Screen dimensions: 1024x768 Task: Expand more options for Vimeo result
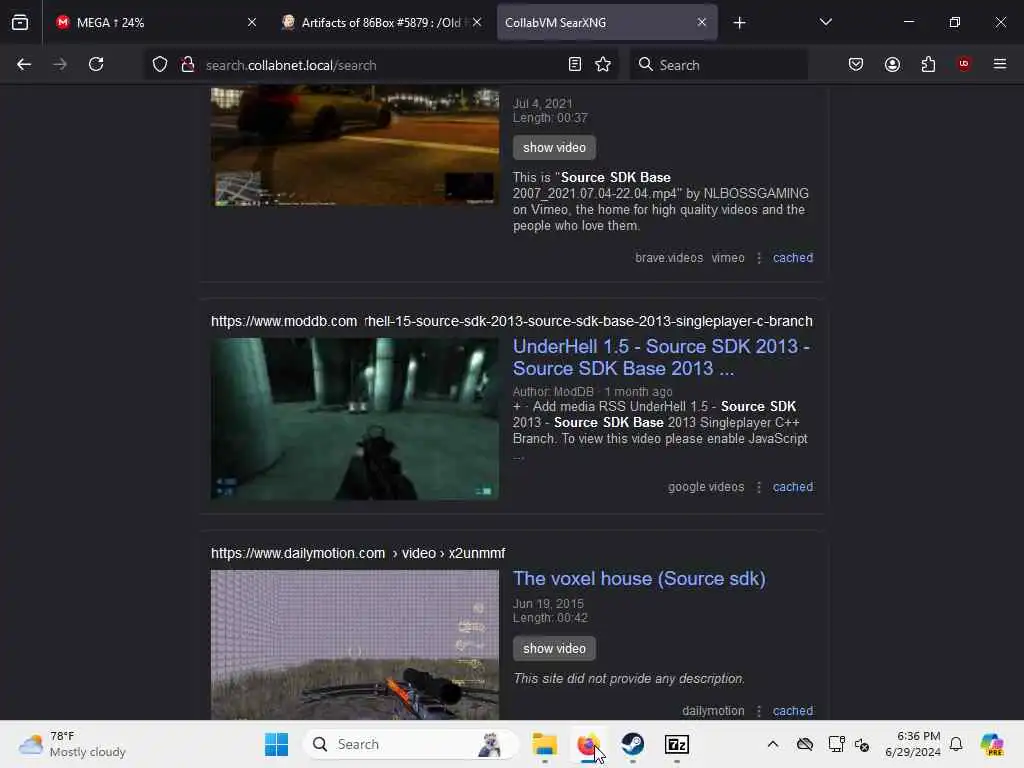[x=758, y=258]
